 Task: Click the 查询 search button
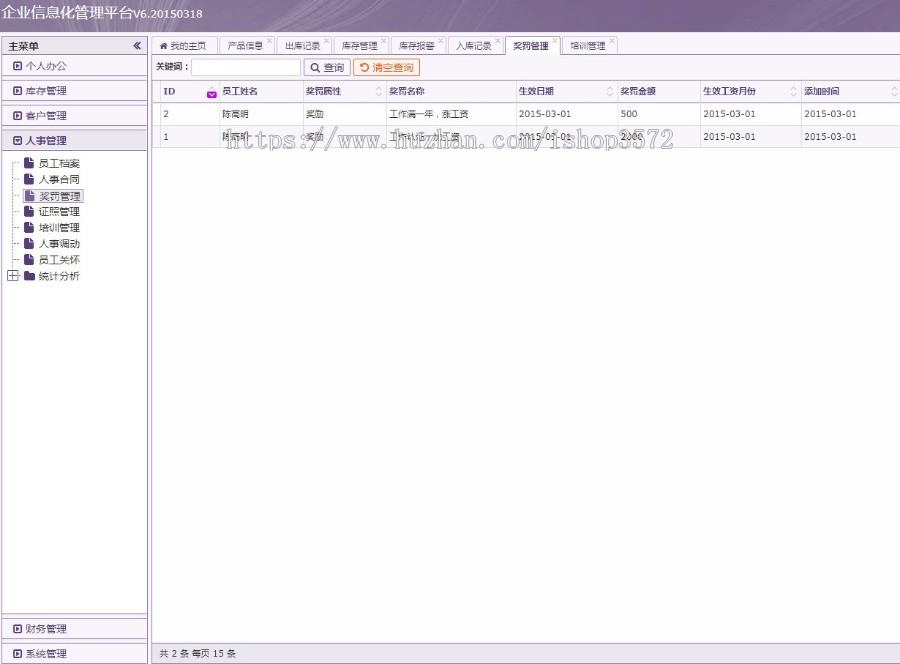(x=325, y=68)
